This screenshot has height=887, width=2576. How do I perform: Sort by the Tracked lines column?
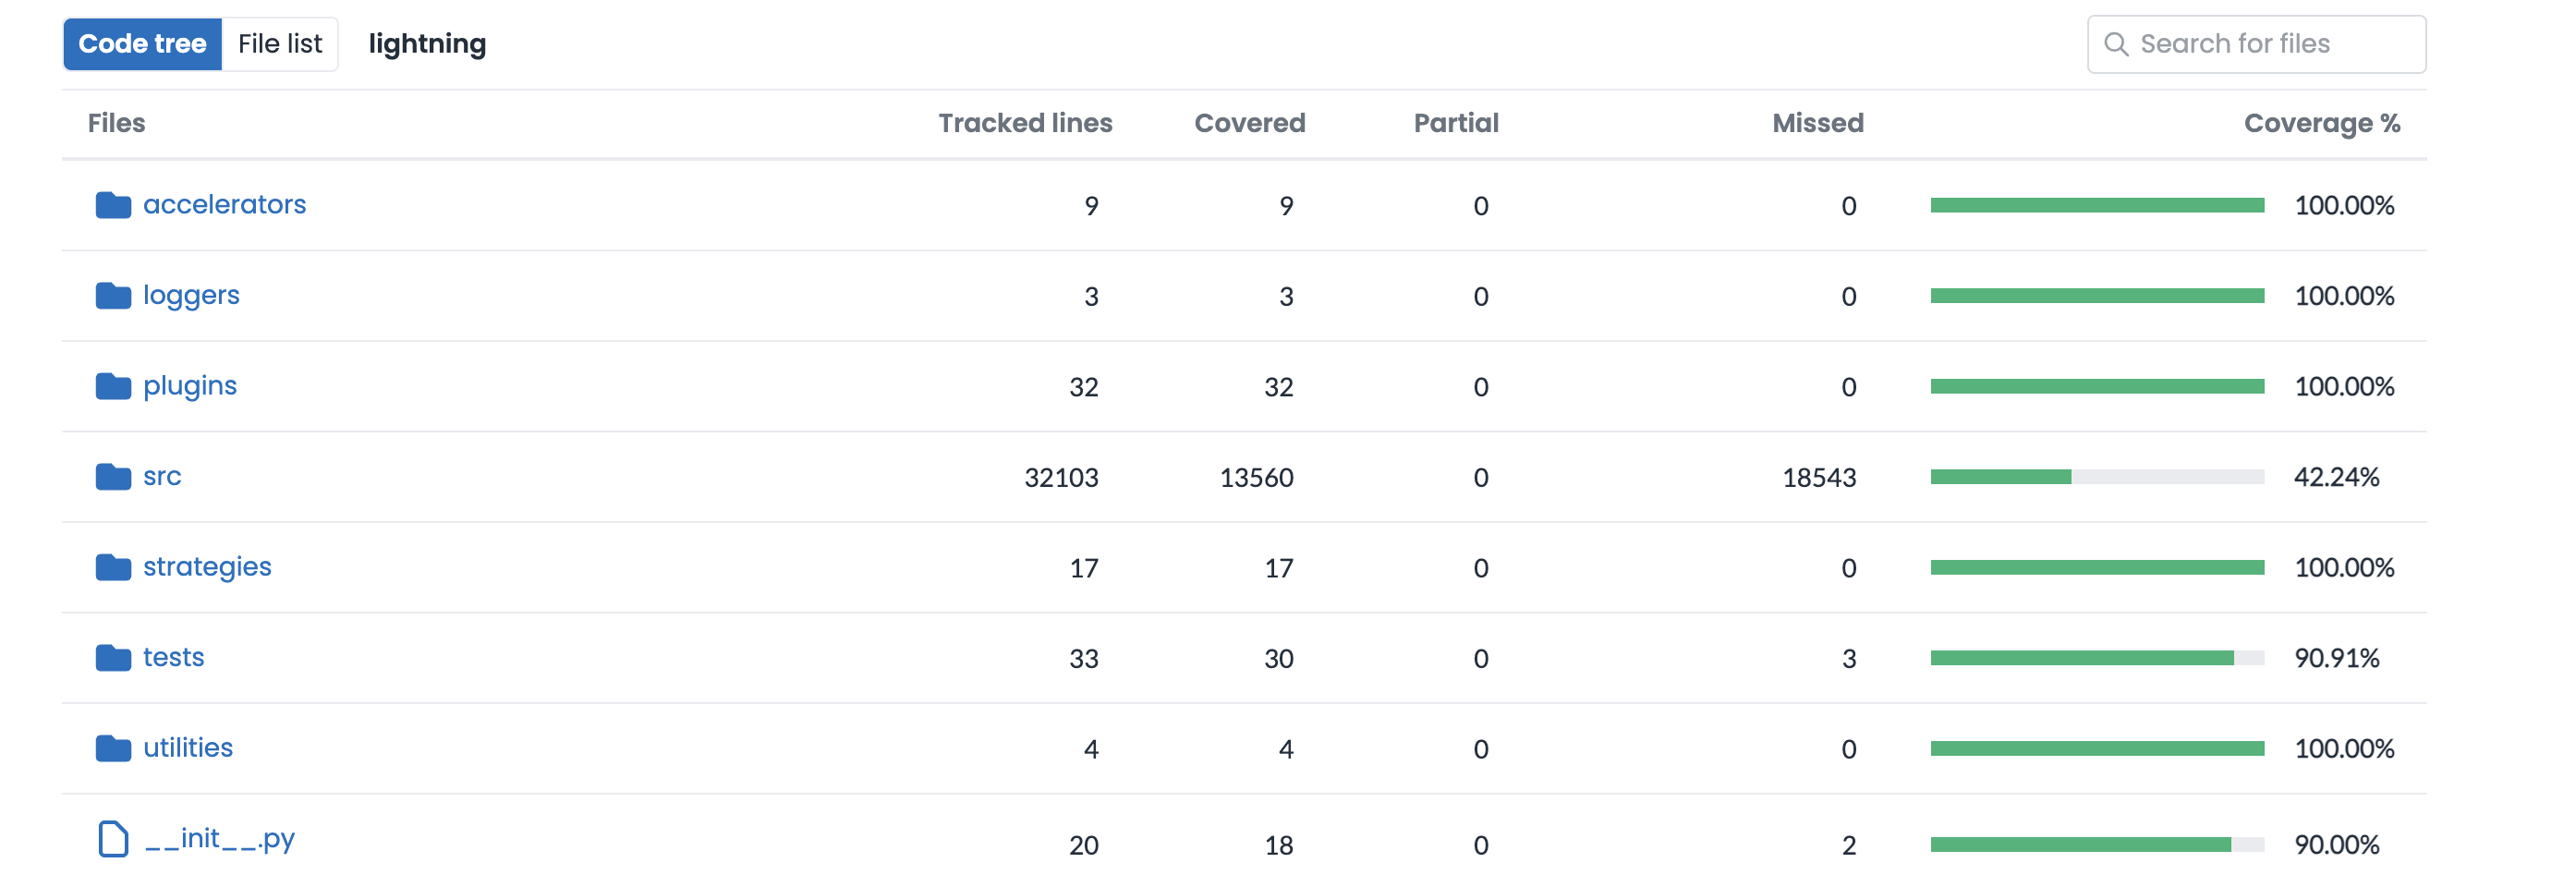click(1025, 122)
